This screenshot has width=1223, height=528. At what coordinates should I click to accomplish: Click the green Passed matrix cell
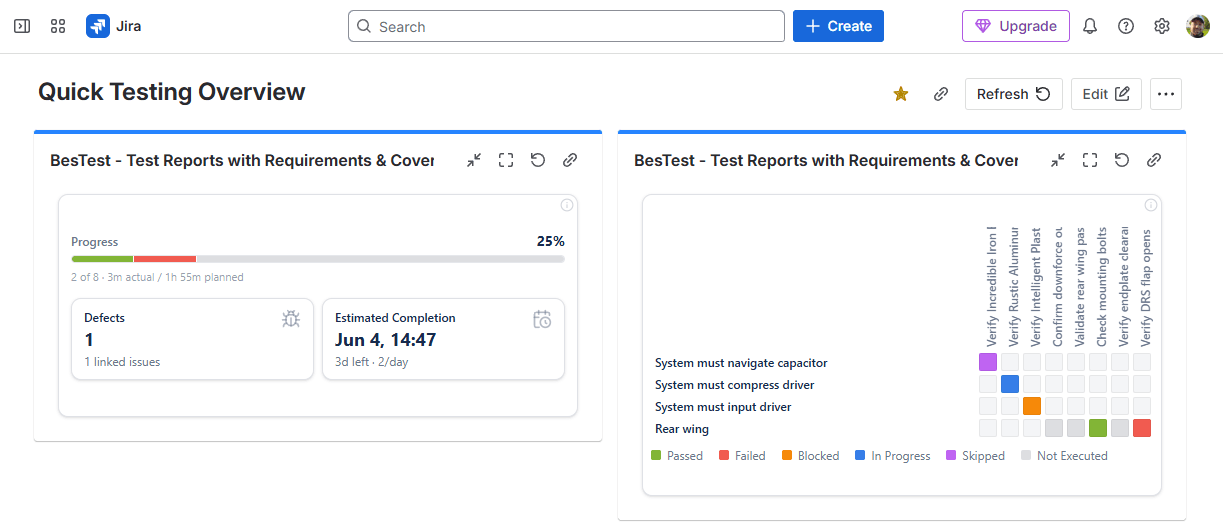(1098, 428)
